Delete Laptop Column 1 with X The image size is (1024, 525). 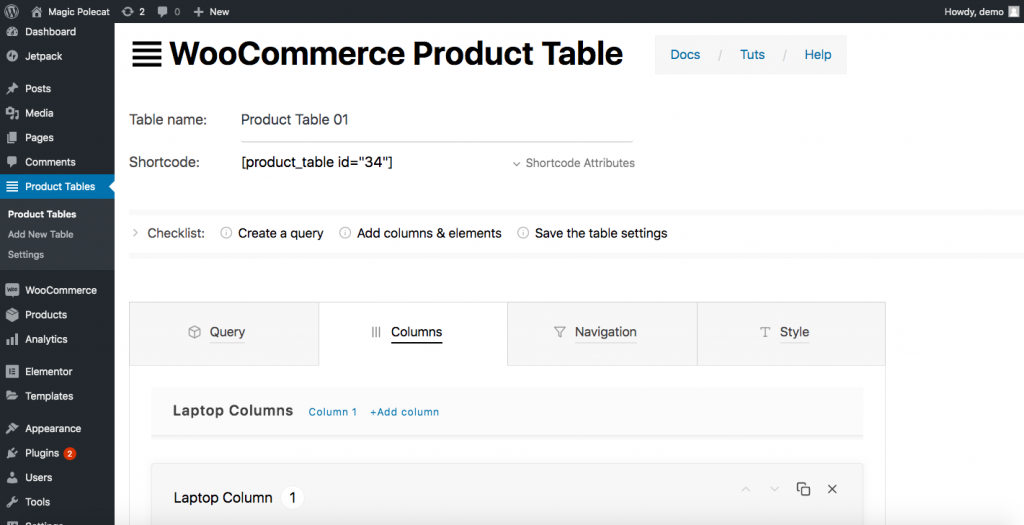(832, 489)
